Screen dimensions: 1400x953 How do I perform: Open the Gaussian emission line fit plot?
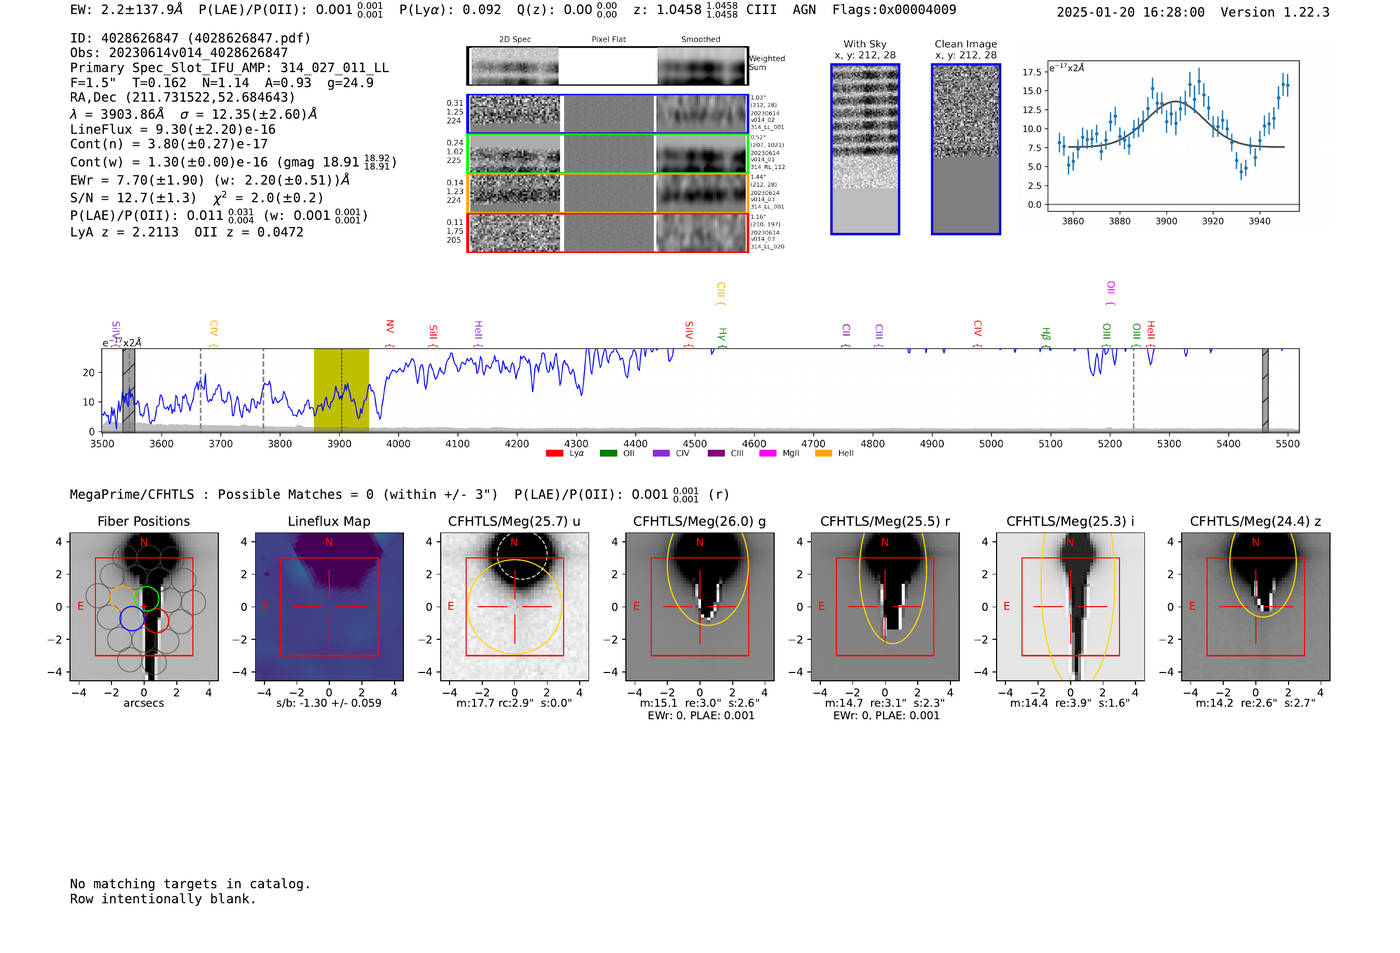click(1172, 135)
